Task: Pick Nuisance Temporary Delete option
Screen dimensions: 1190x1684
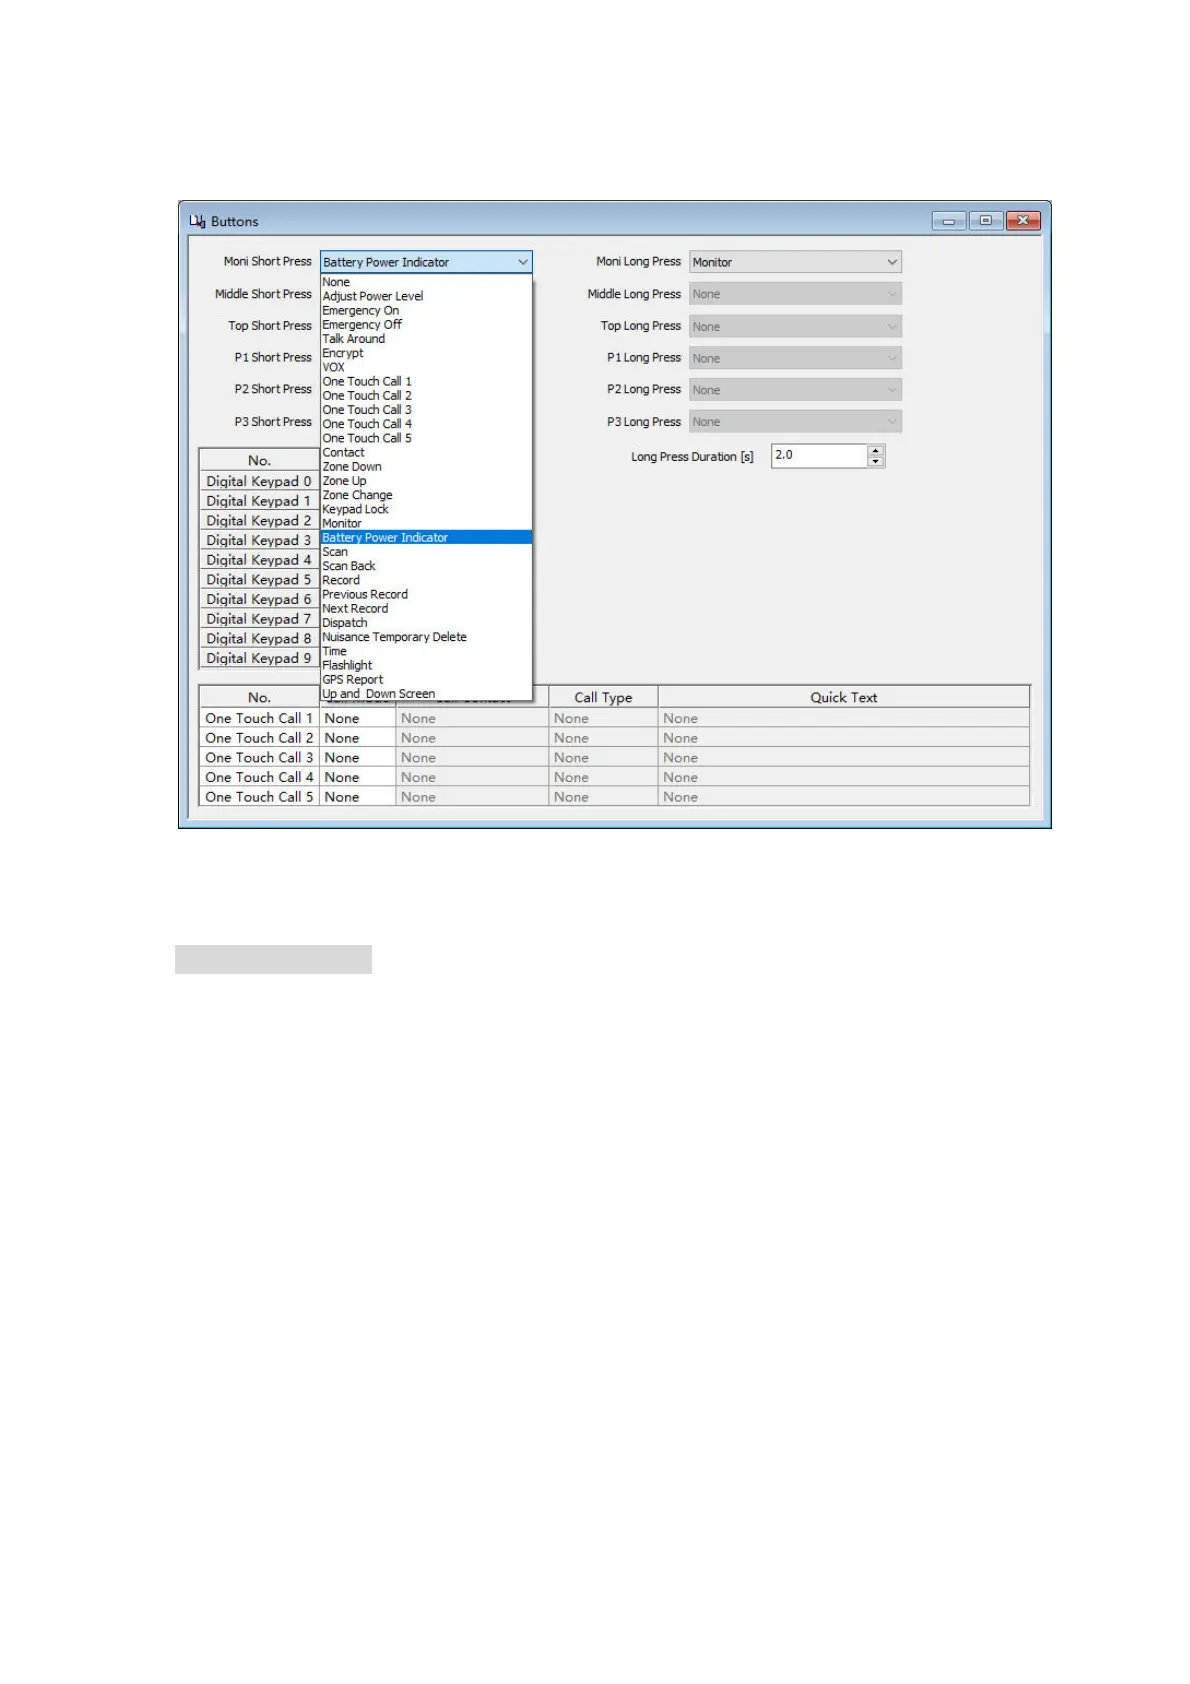Action: pos(426,637)
